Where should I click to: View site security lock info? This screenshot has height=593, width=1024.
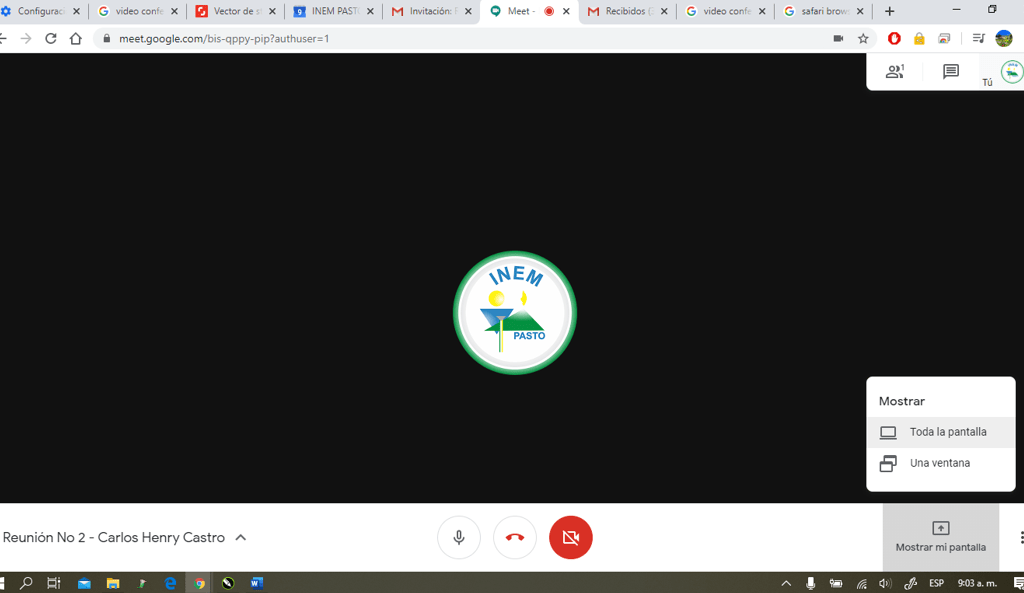point(106,39)
